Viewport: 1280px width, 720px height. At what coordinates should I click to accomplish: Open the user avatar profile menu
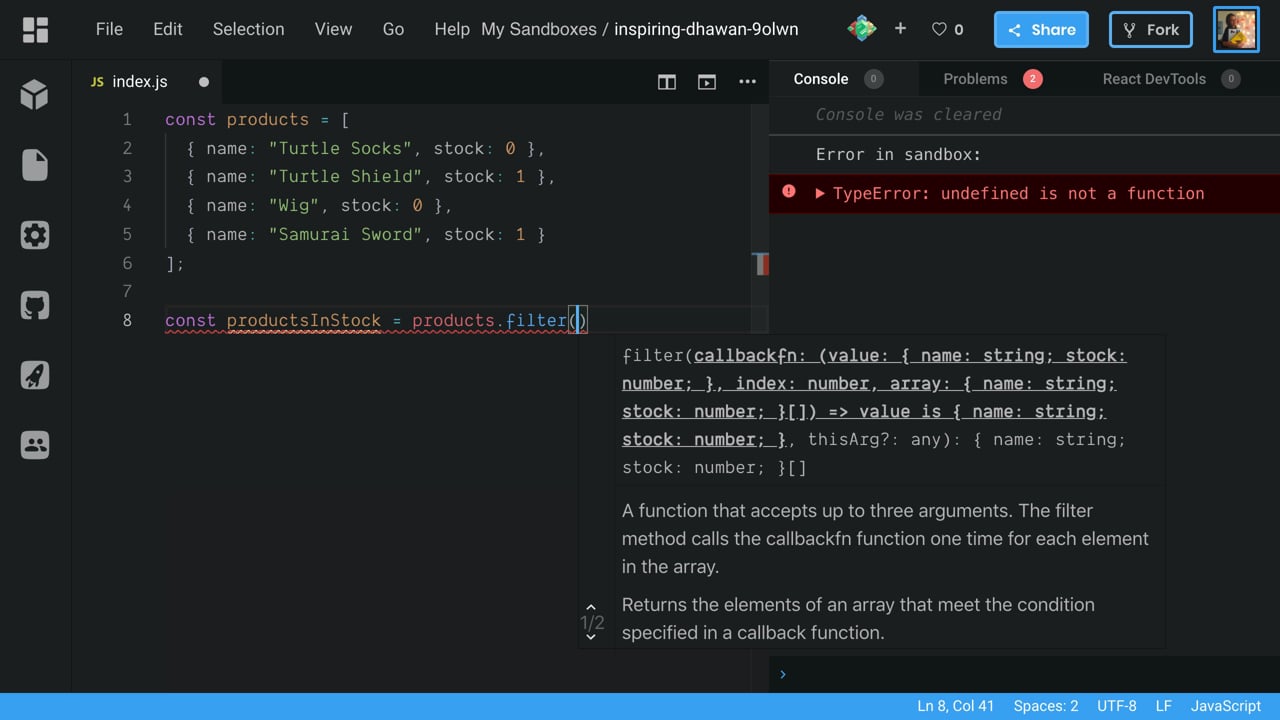tap(1236, 30)
